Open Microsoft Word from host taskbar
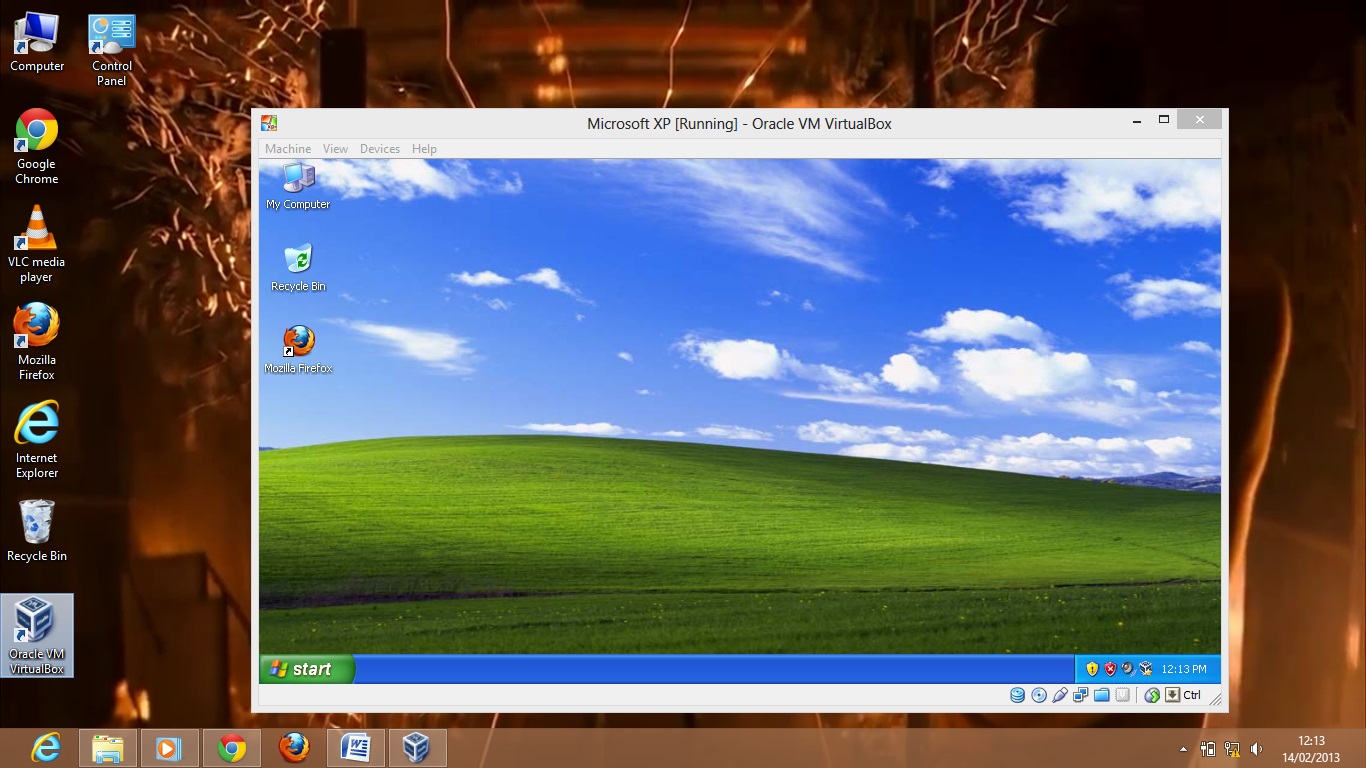The height and width of the screenshot is (768, 1366). (356, 748)
